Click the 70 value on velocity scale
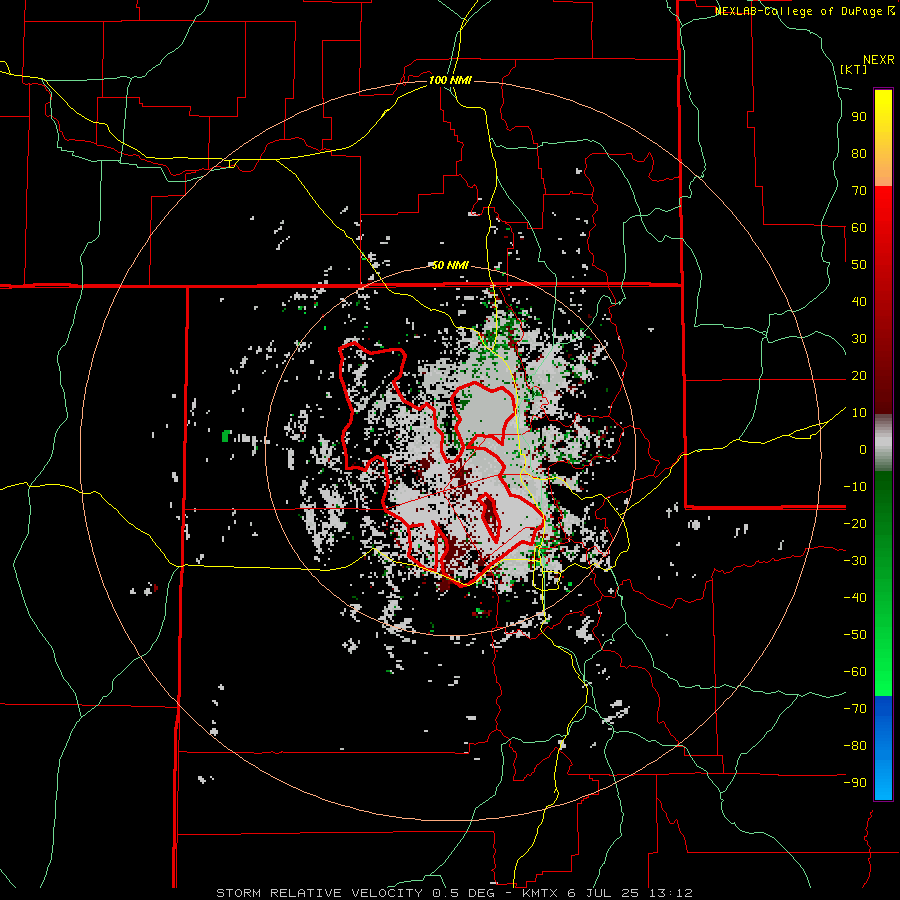This screenshot has height=900, width=900. 859,191
